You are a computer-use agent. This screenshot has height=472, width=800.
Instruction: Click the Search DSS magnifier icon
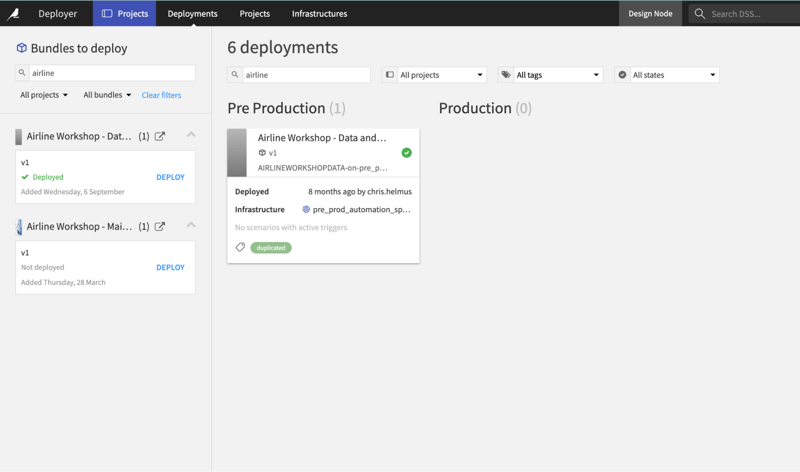tap(700, 14)
